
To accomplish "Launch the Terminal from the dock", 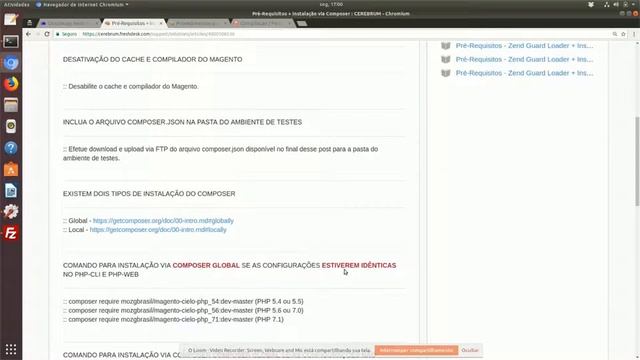I will [x=11, y=41].
